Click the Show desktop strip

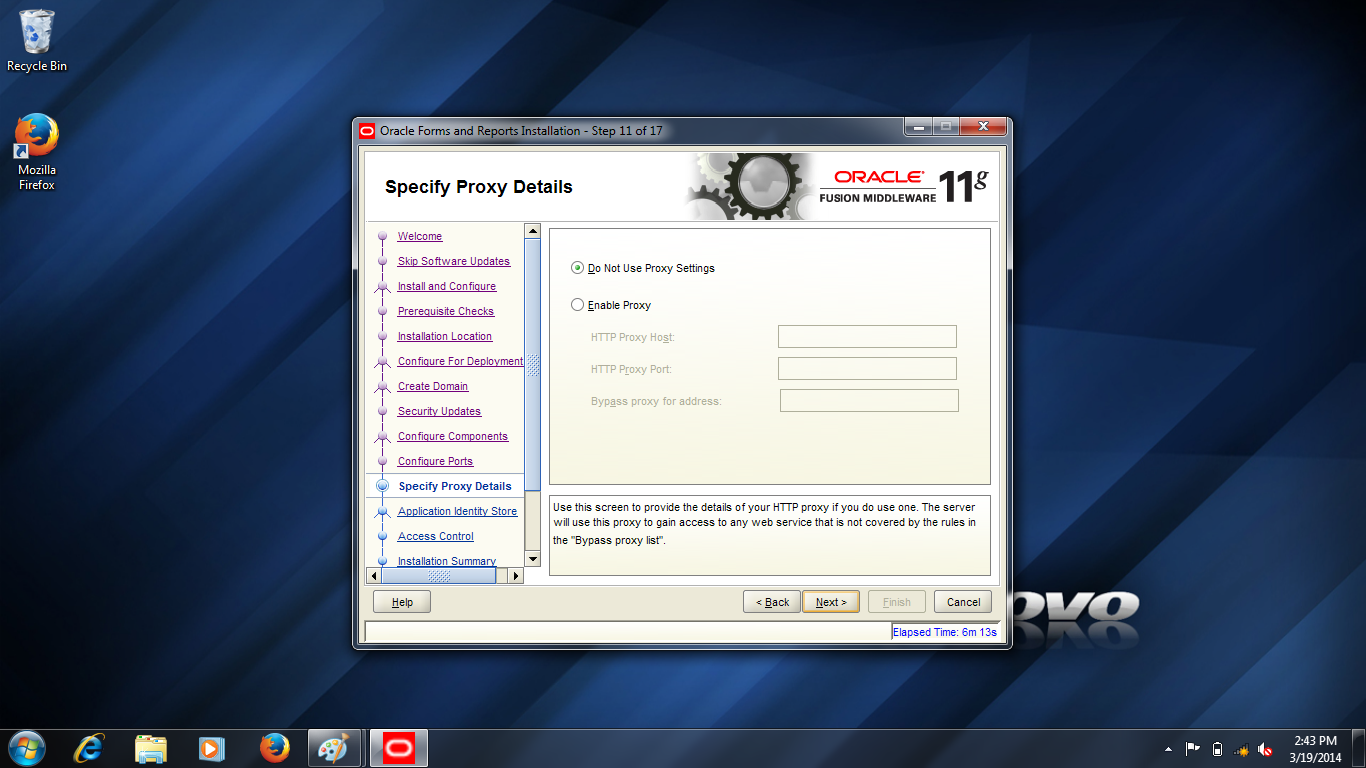click(1359, 749)
